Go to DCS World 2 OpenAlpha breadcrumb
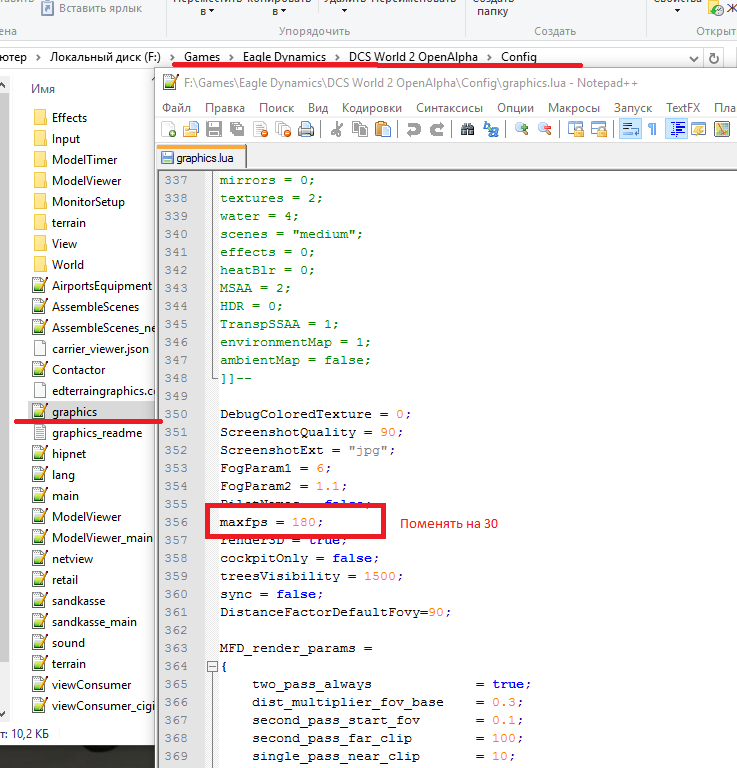This screenshot has width=737, height=768. 413,57
